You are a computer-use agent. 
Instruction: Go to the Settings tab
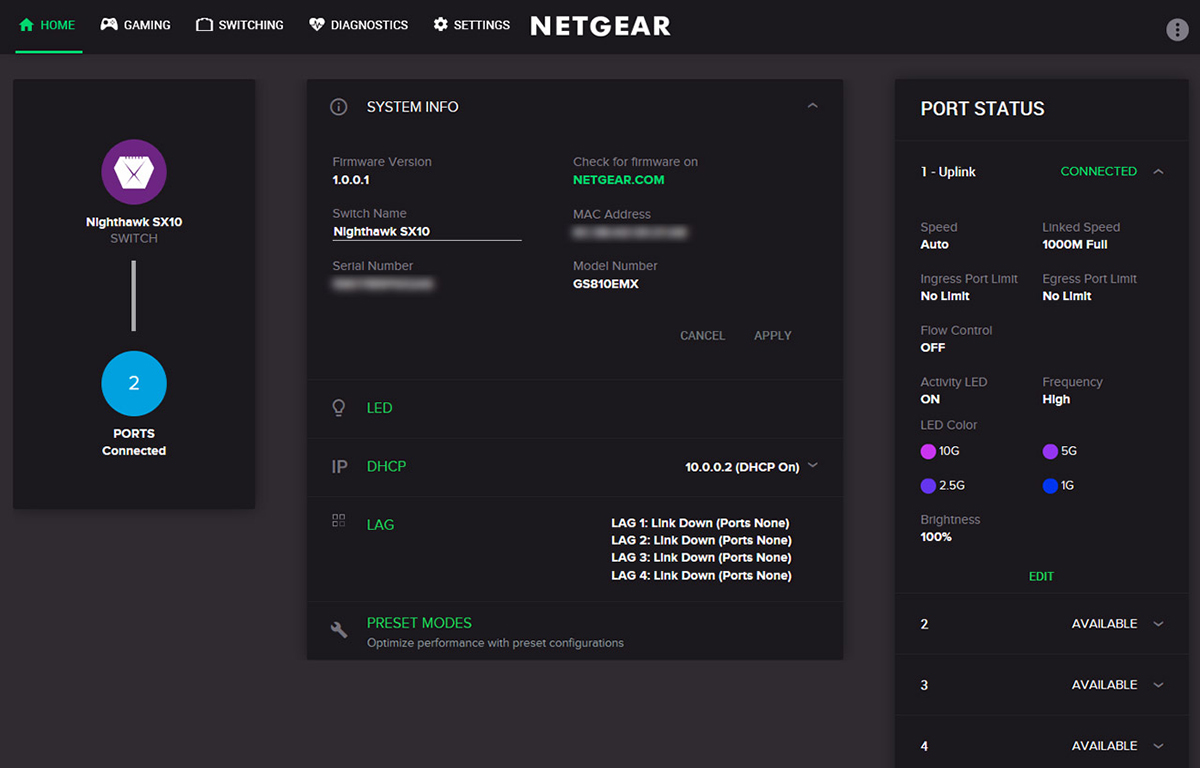tap(471, 25)
